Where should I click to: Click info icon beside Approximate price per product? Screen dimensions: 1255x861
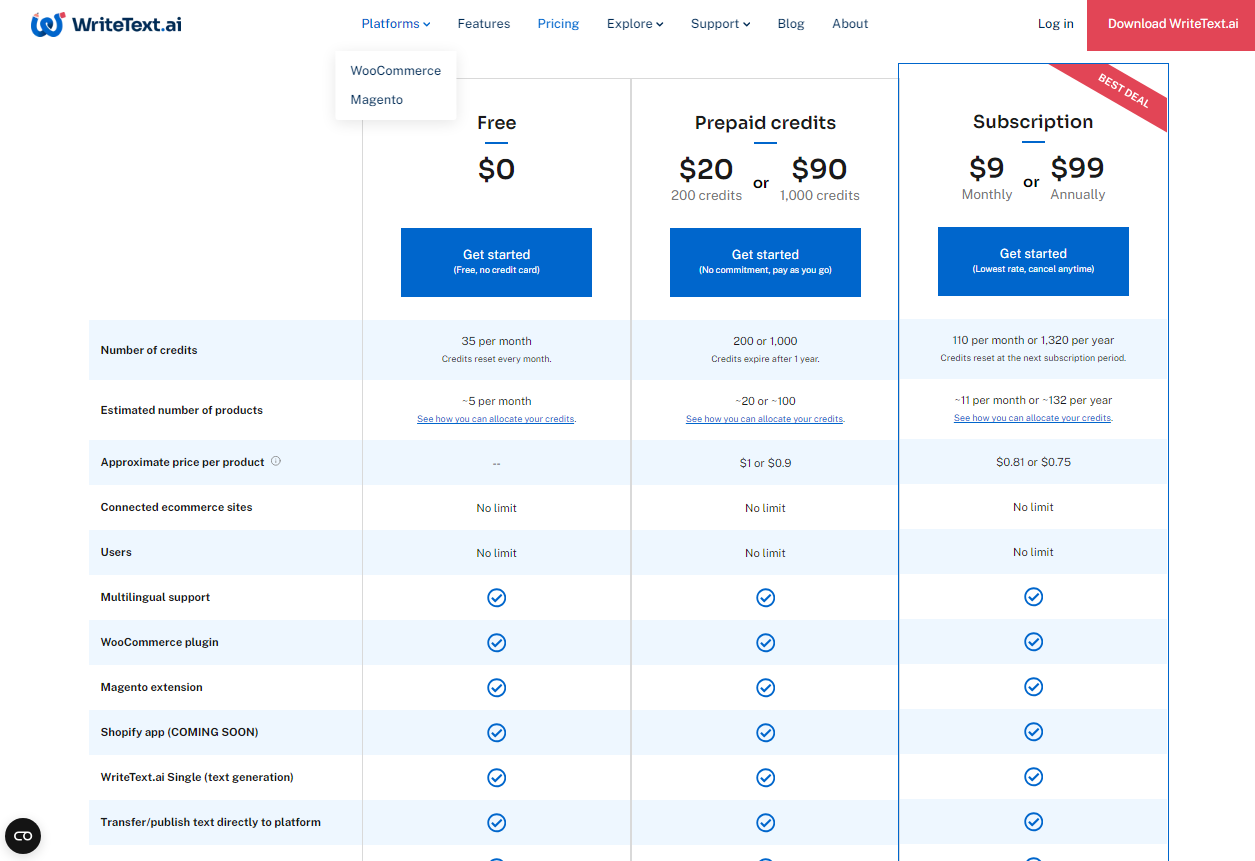[276, 461]
